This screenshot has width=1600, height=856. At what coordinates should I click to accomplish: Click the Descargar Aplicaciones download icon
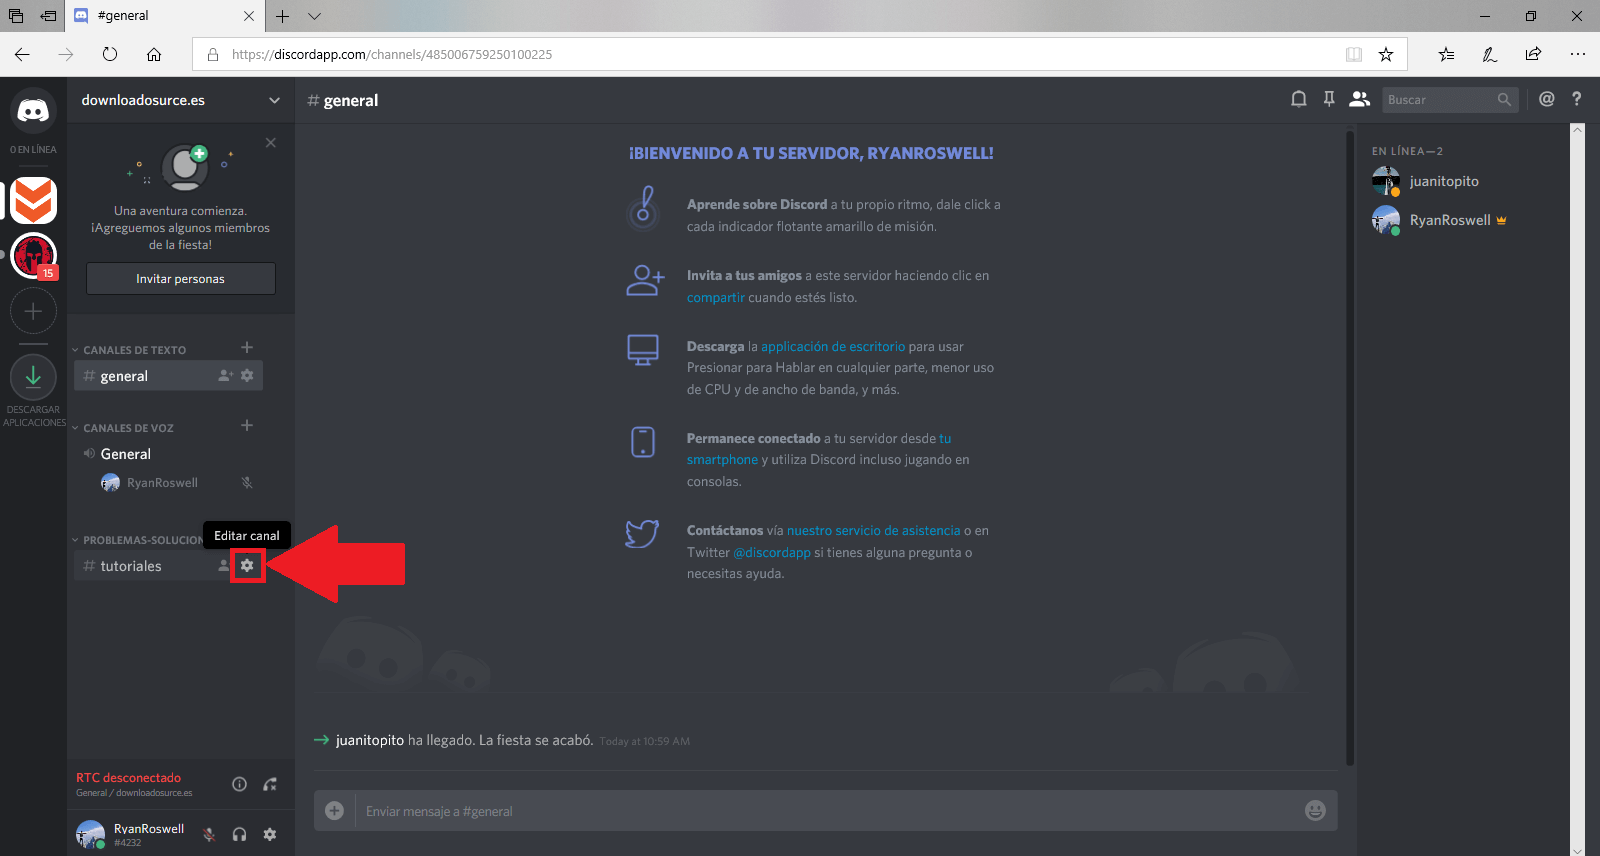(33, 377)
